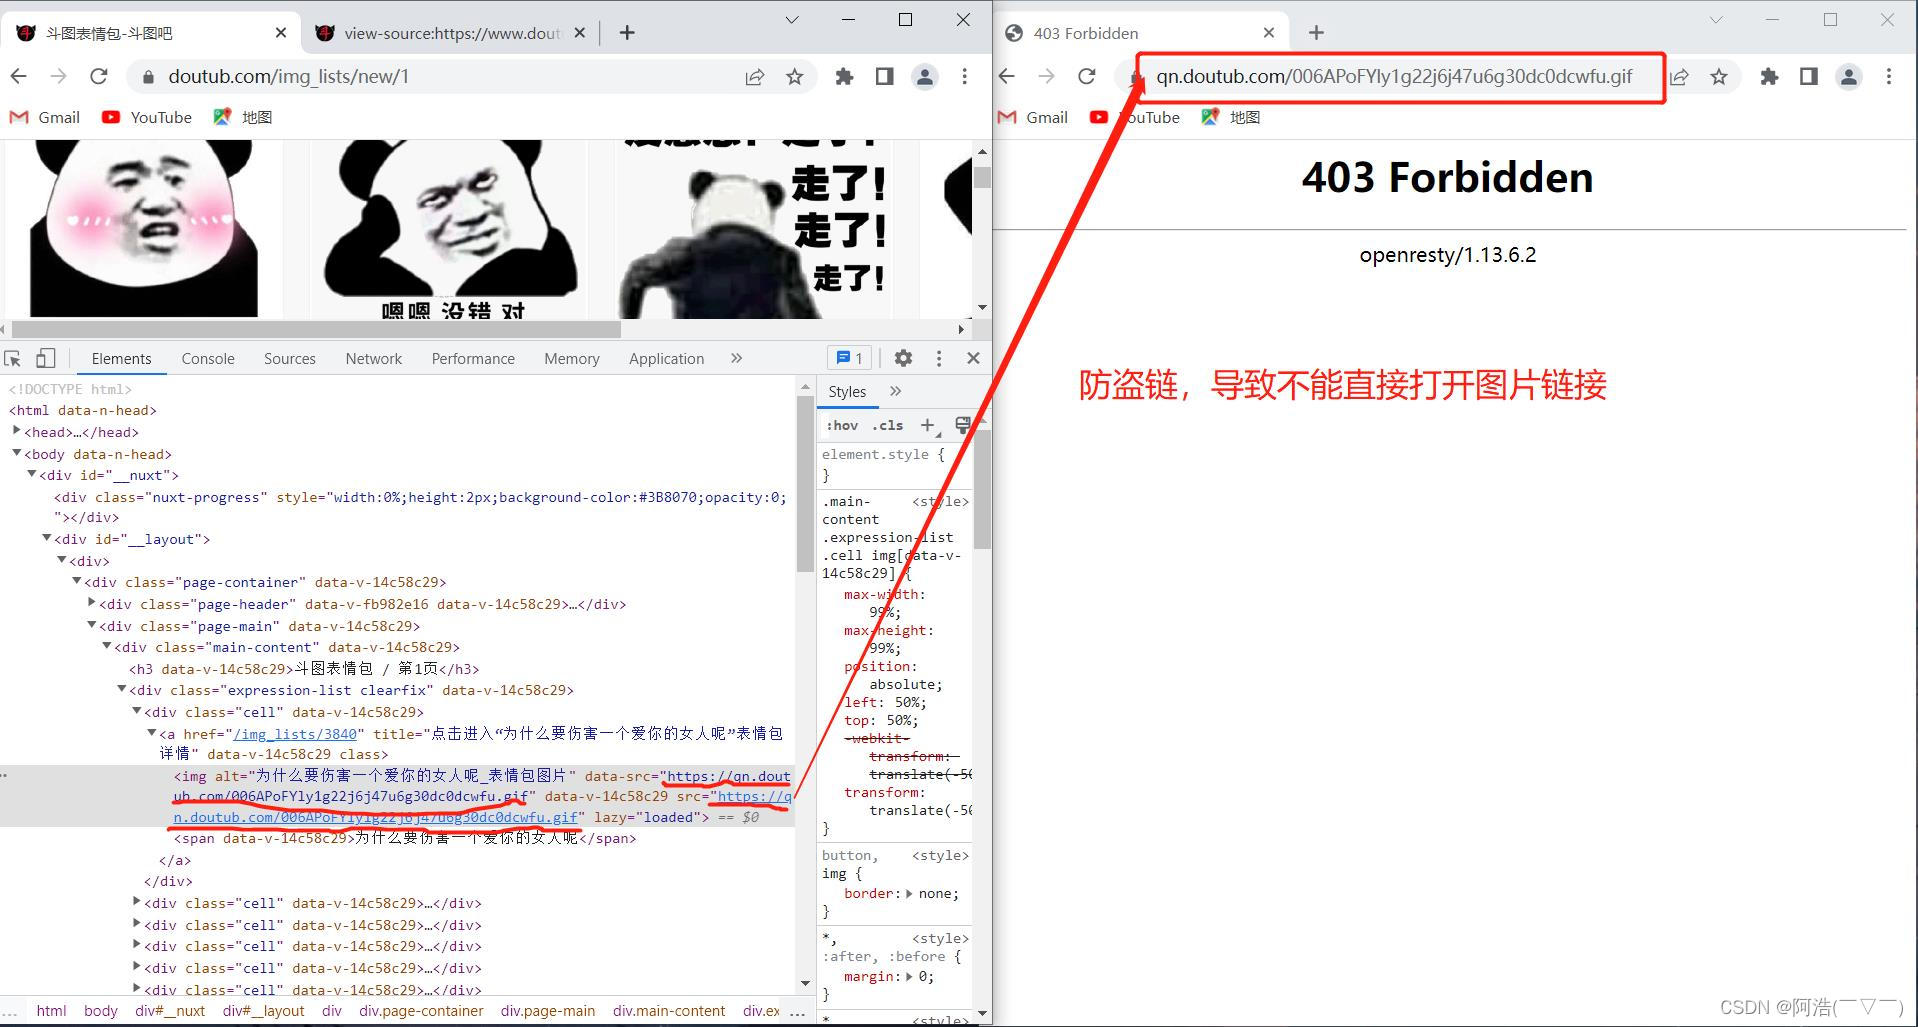Collapse the expression-list clearfix div node
1918x1027 pixels.
pyautogui.click(x=121, y=689)
